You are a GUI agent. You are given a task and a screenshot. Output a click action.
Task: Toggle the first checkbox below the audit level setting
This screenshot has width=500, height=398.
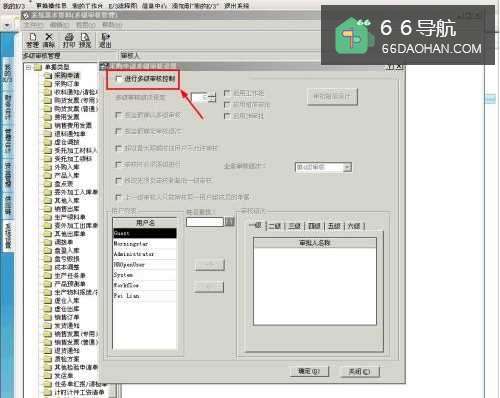point(118,115)
